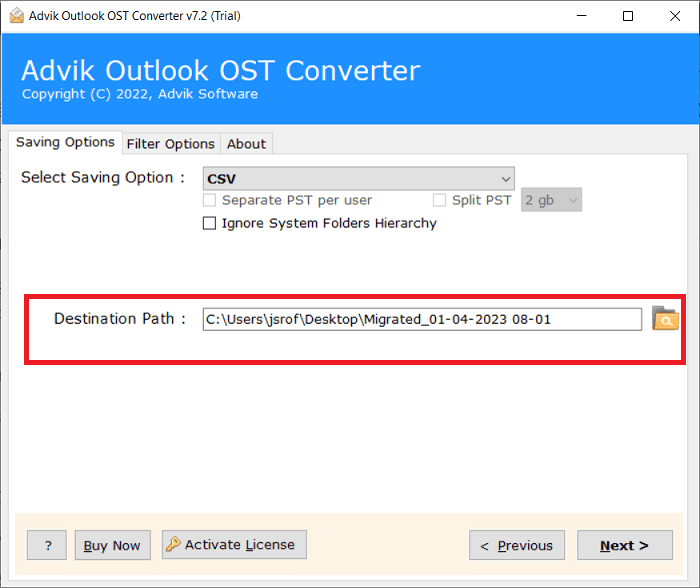This screenshot has height=588, width=700.
Task: Go back with the Previous button
Action: [x=517, y=545]
